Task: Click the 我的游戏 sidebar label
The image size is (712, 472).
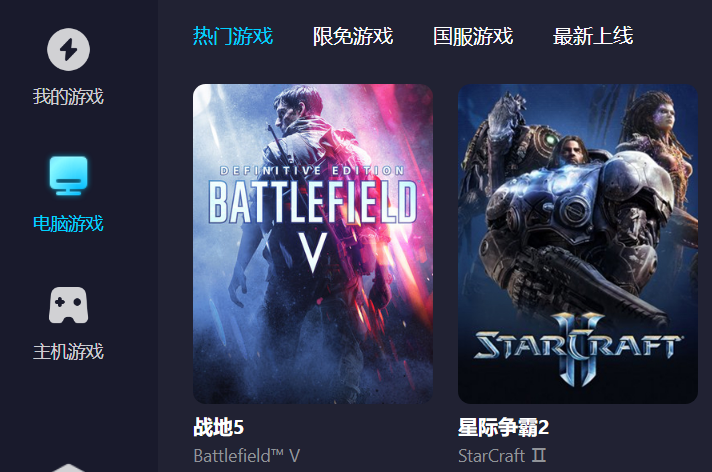Action: click(68, 97)
